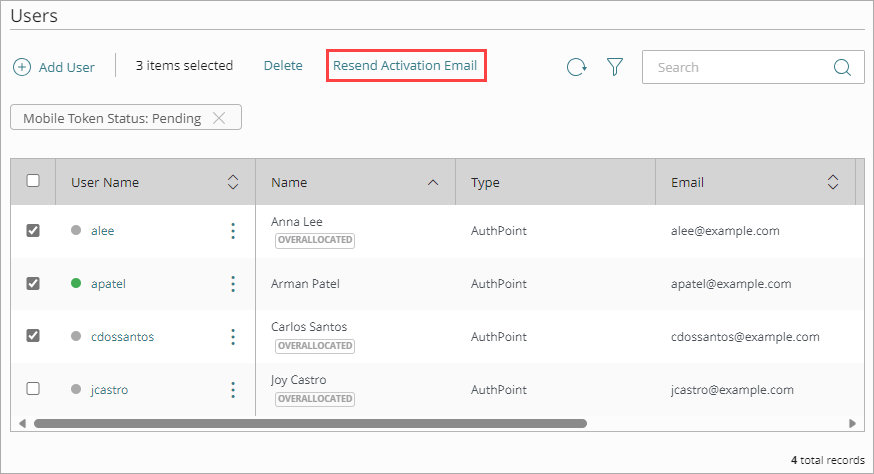Uncheck the checkbox for alee
This screenshot has height=474, width=874.
coord(33,231)
